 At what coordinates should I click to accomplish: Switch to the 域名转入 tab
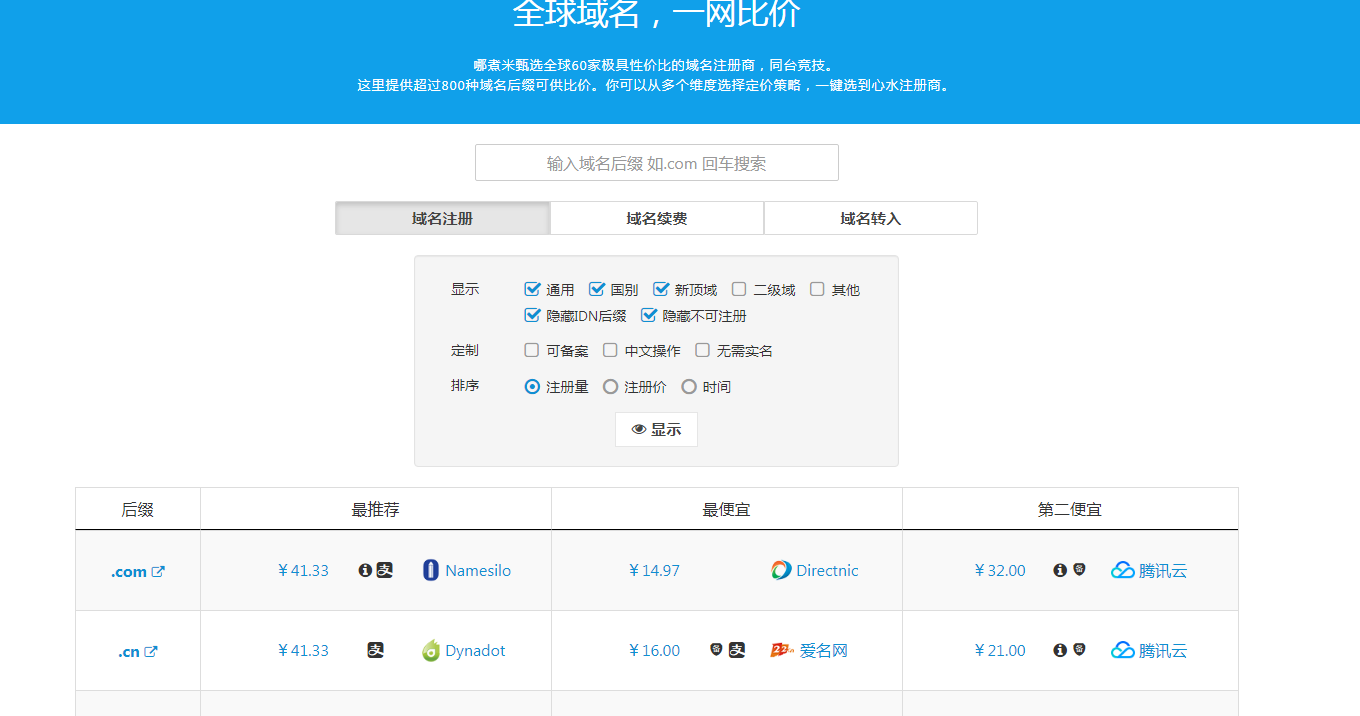[870, 218]
